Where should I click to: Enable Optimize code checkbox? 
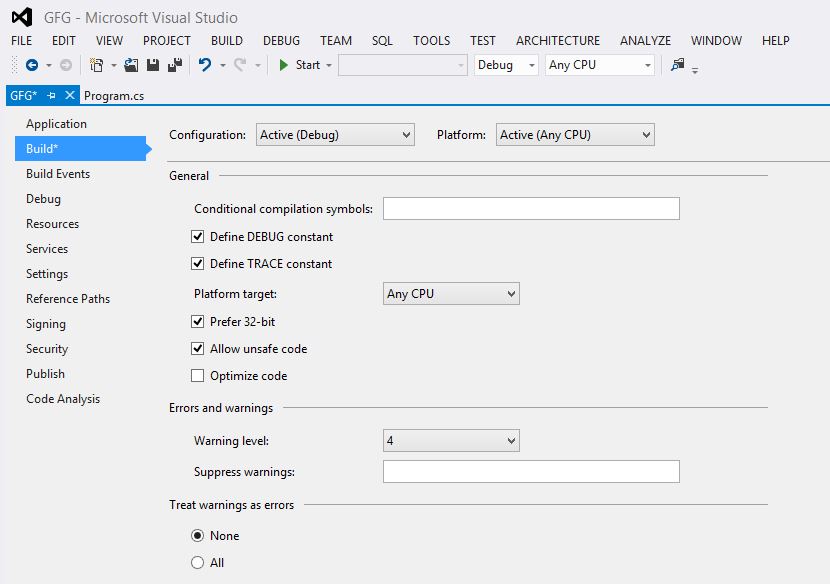tap(197, 375)
